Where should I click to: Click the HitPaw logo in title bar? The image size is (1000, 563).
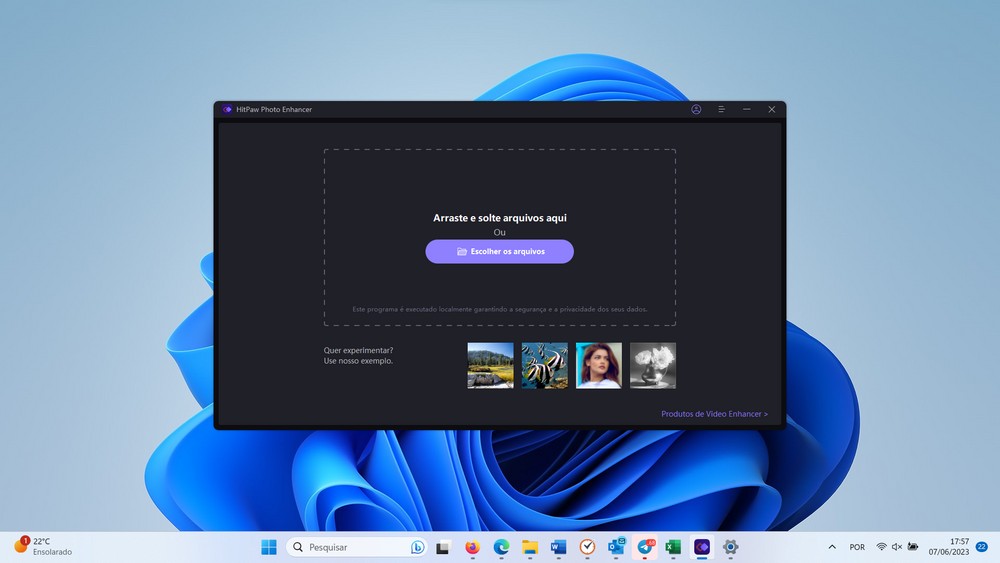coord(227,109)
